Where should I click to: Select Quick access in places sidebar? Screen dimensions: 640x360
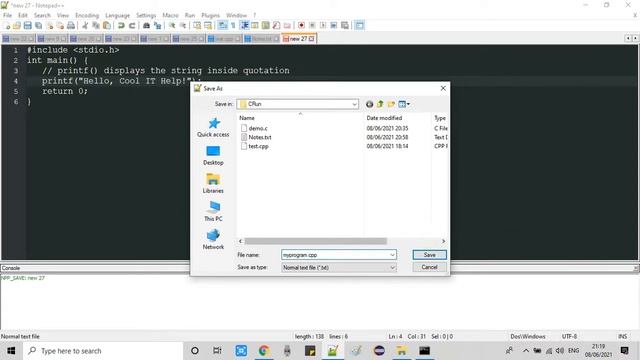click(x=213, y=127)
